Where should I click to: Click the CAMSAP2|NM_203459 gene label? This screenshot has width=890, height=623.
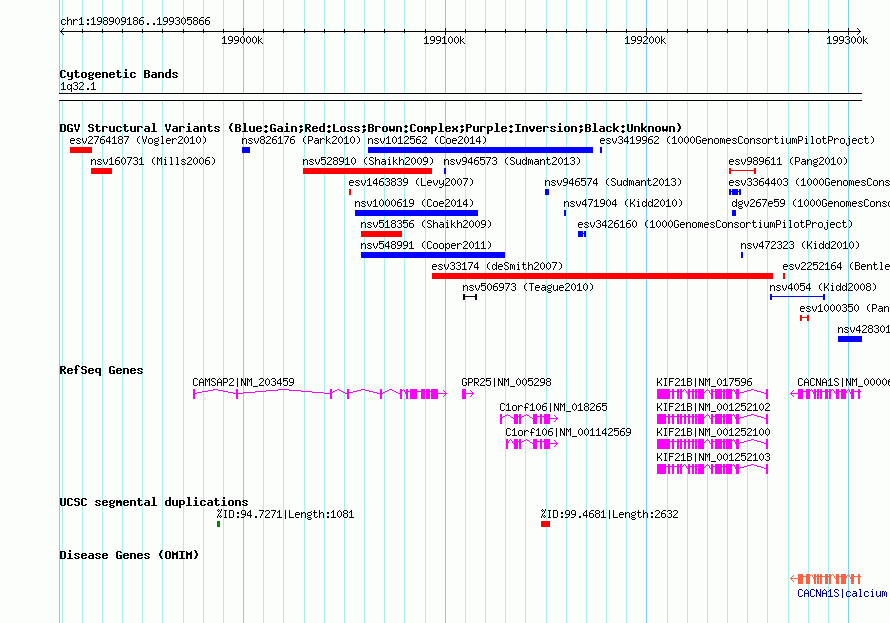(x=243, y=382)
